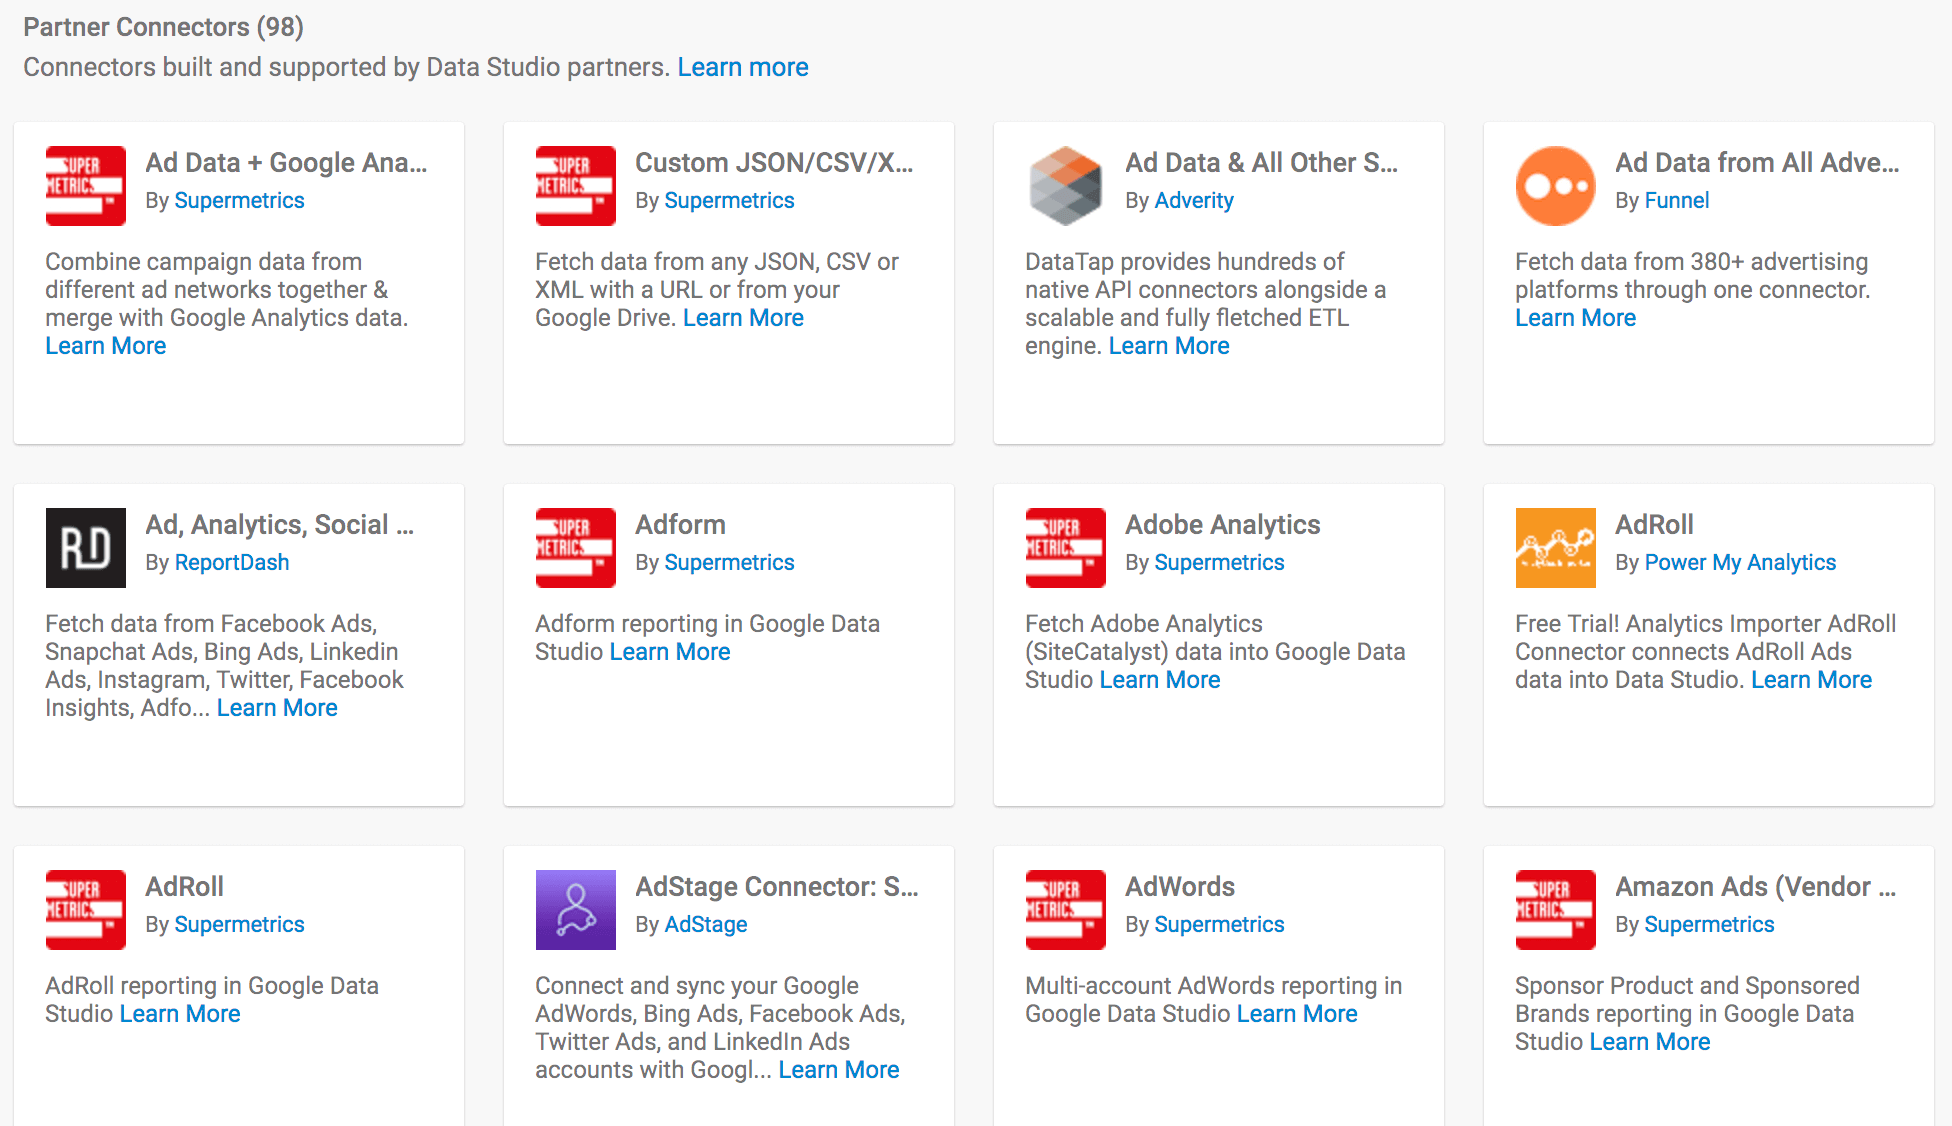Open Supermetrics link under Ad Data + Google Analytics
The width and height of the screenshot is (1952, 1126).
pos(239,200)
